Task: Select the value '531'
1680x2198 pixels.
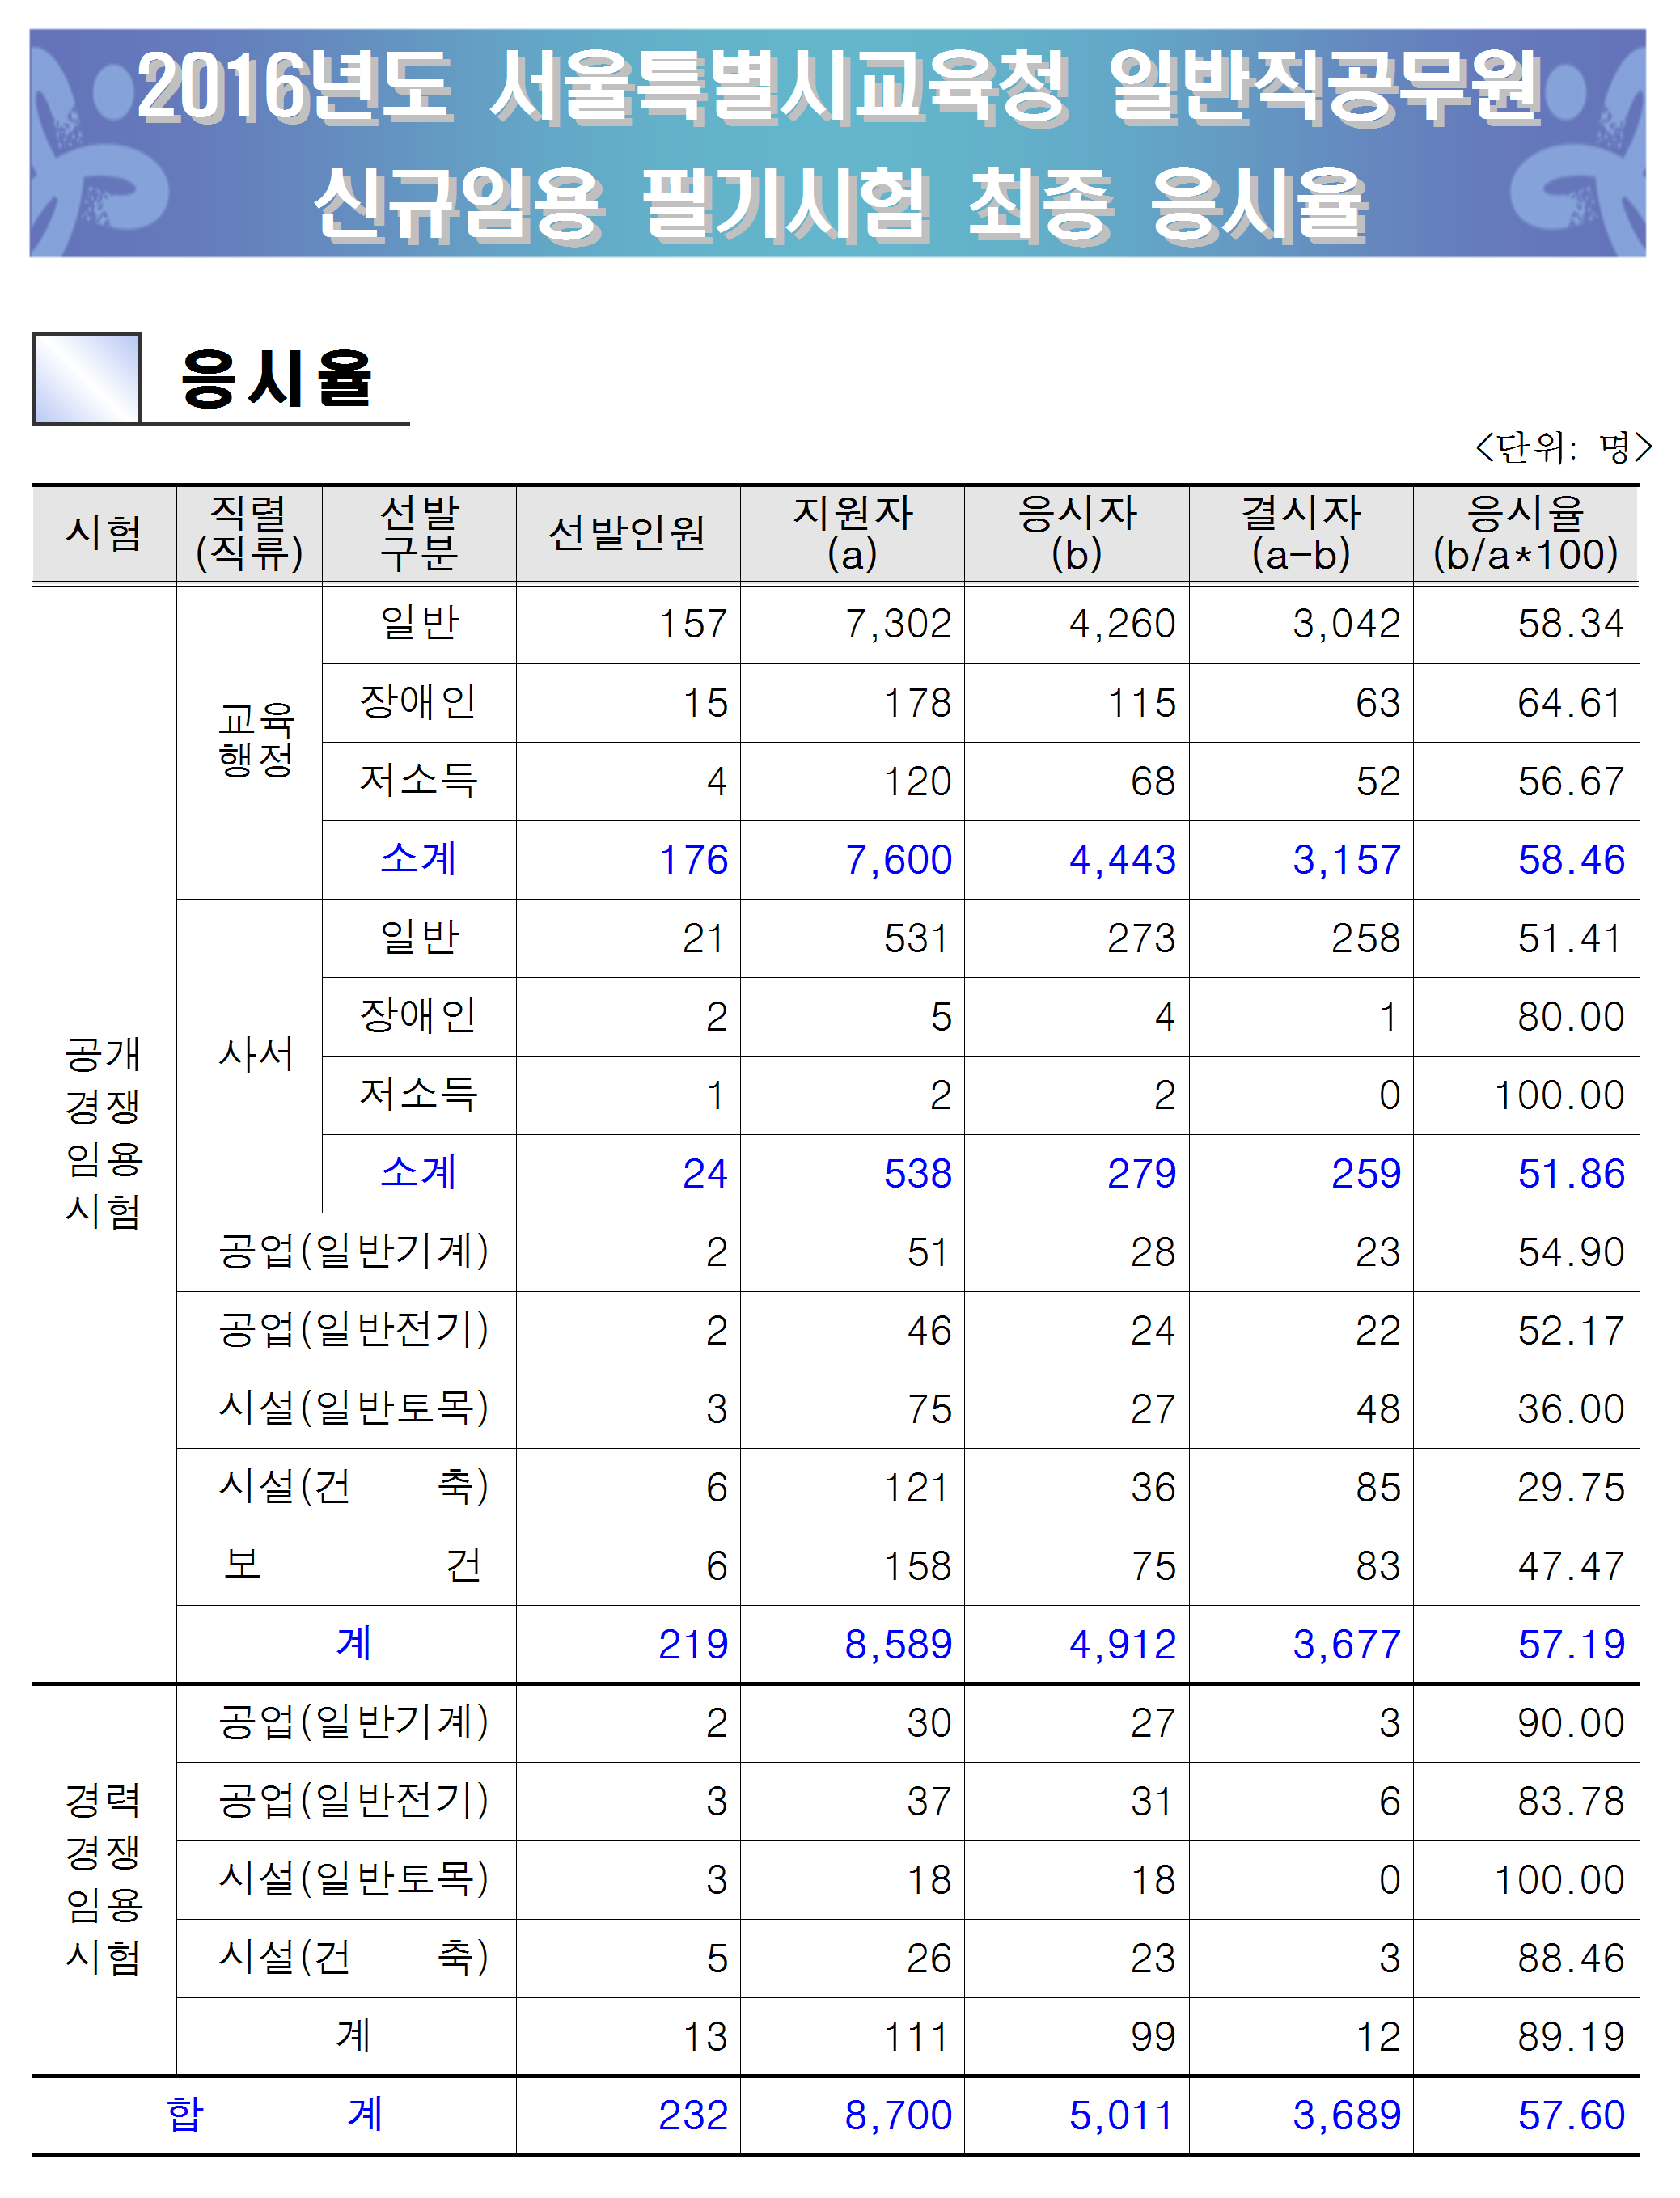Action: pos(917,939)
